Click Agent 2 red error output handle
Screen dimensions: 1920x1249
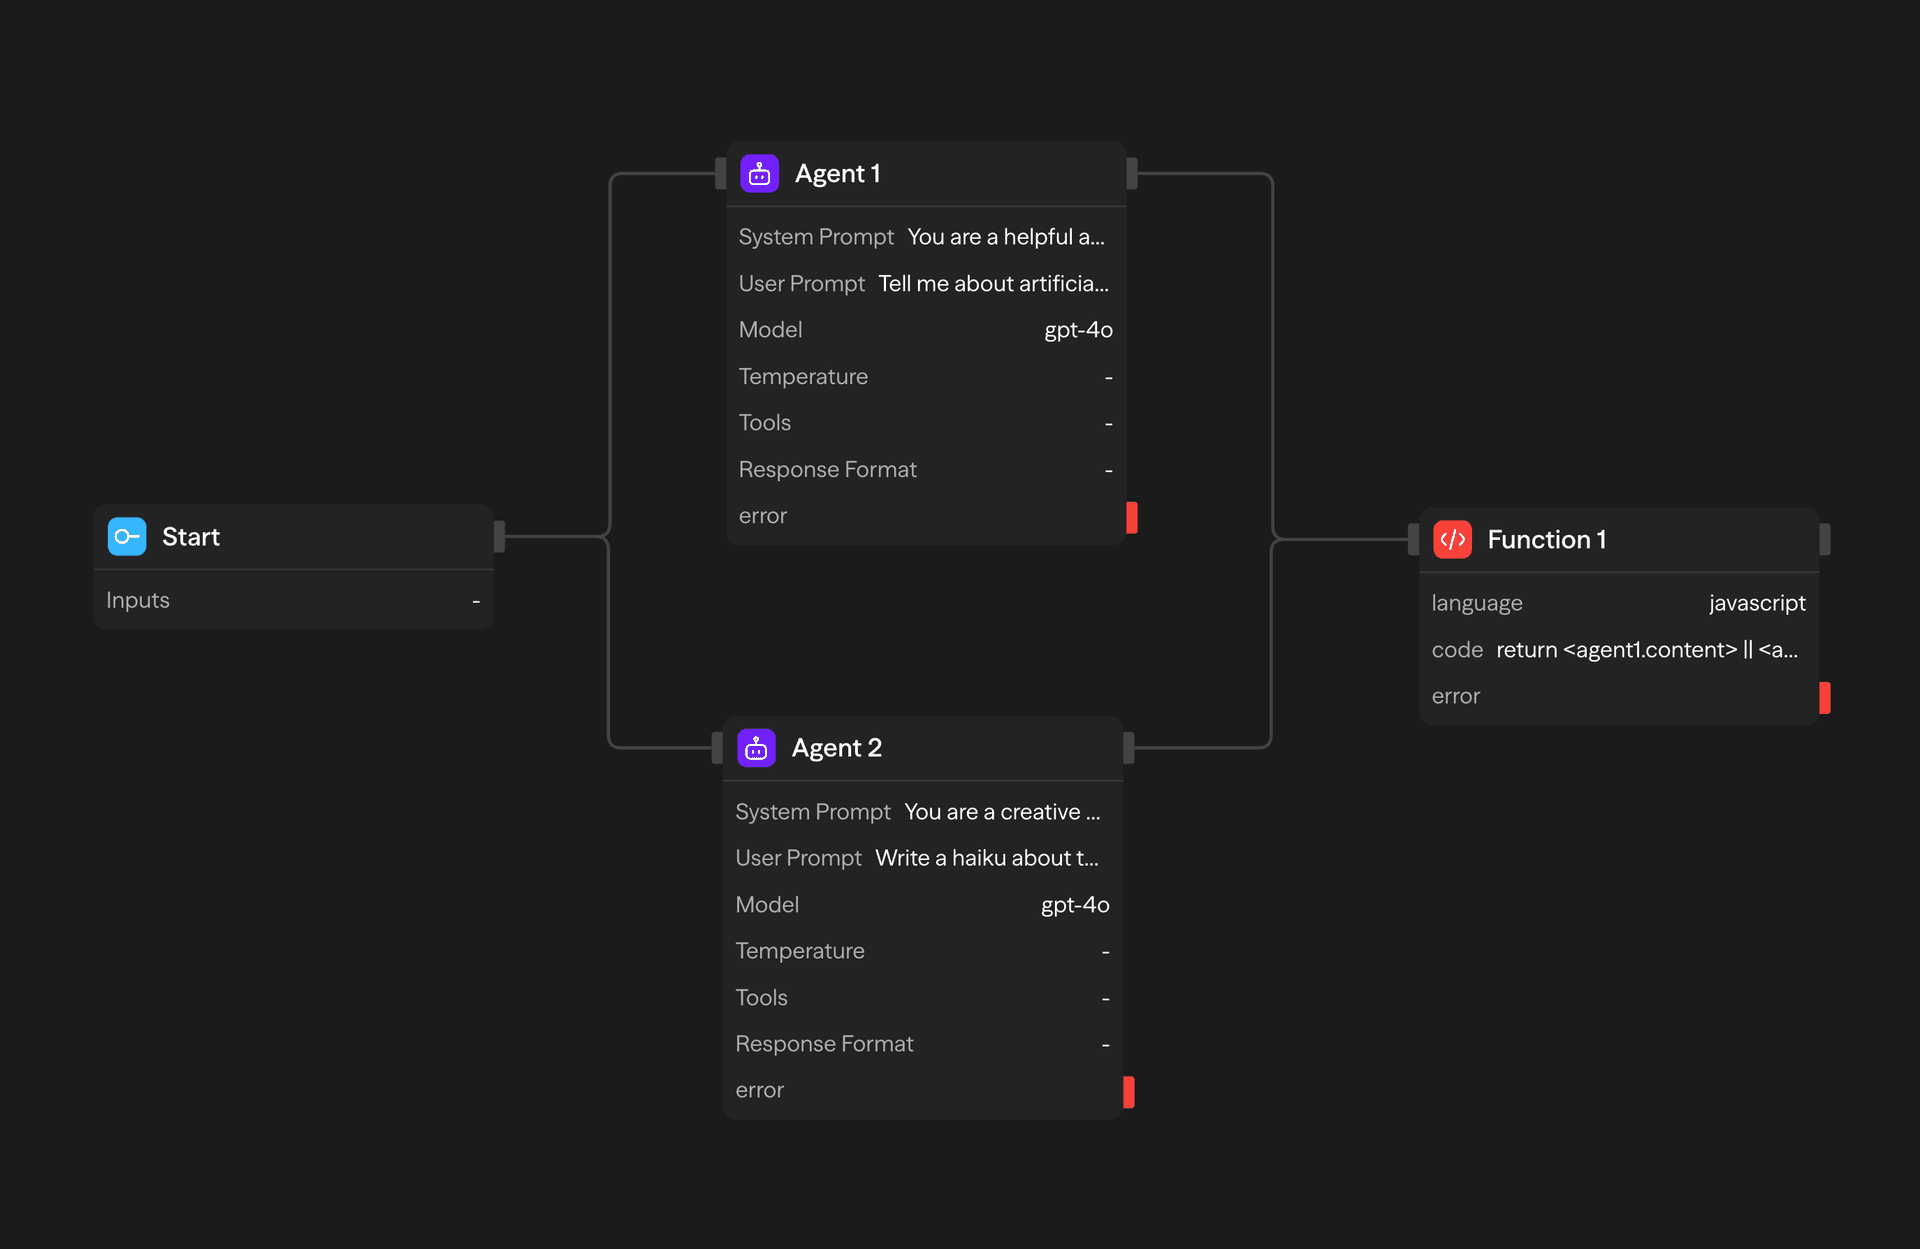(x=1129, y=1091)
